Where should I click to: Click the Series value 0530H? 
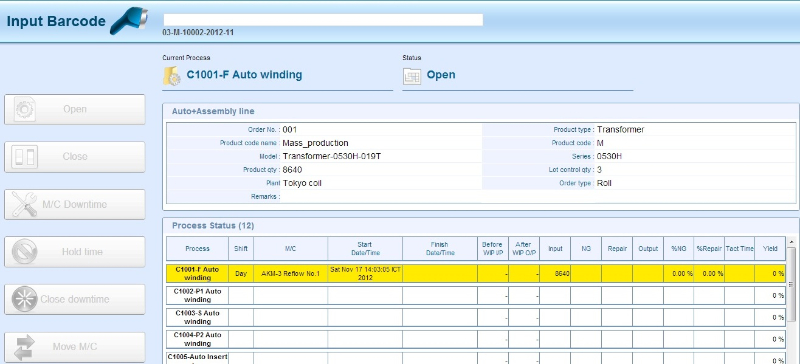point(609,156)
